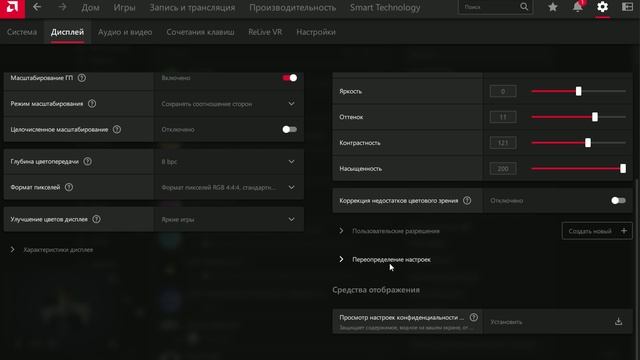The image size is (640, 360).
Task: Show help for Просмотр настроек конфиденциальности
Action: (473, 317)
